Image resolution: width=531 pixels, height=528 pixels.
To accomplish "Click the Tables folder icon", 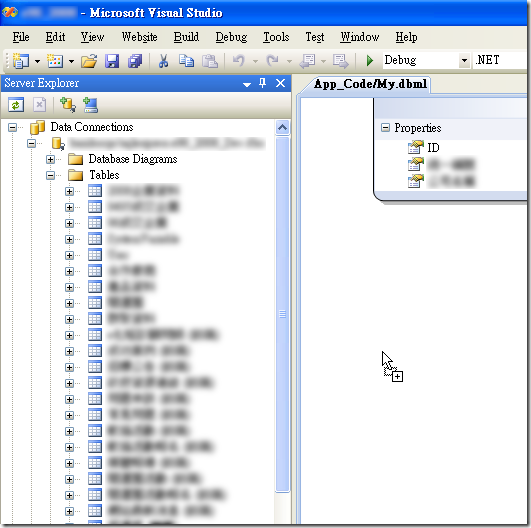I will point(75,175).
